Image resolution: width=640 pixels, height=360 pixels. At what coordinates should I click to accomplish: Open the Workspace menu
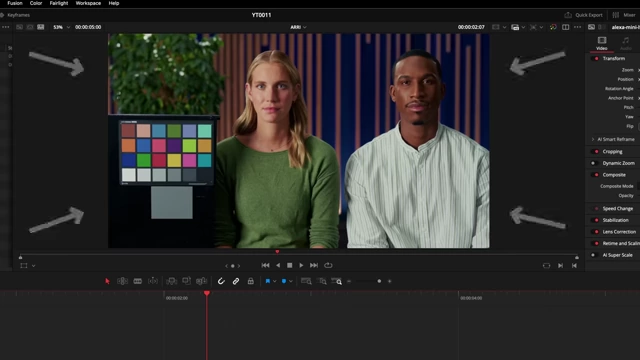point(88,3)
